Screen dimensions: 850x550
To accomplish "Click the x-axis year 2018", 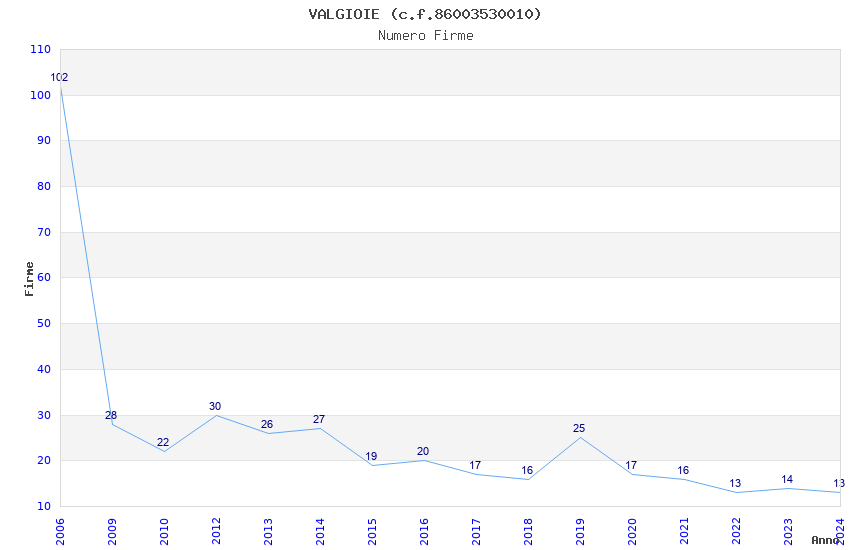I will 528,532.
